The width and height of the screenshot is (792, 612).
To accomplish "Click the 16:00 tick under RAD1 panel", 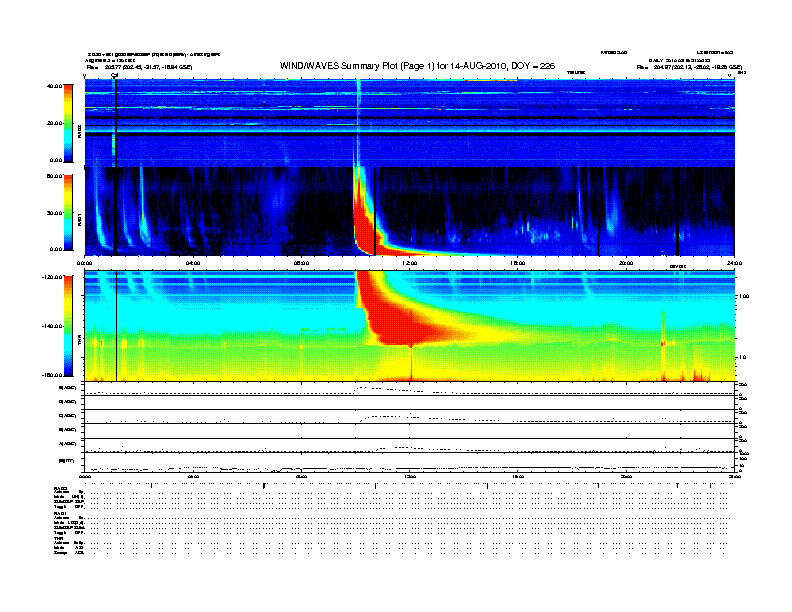I will [518, 263].
